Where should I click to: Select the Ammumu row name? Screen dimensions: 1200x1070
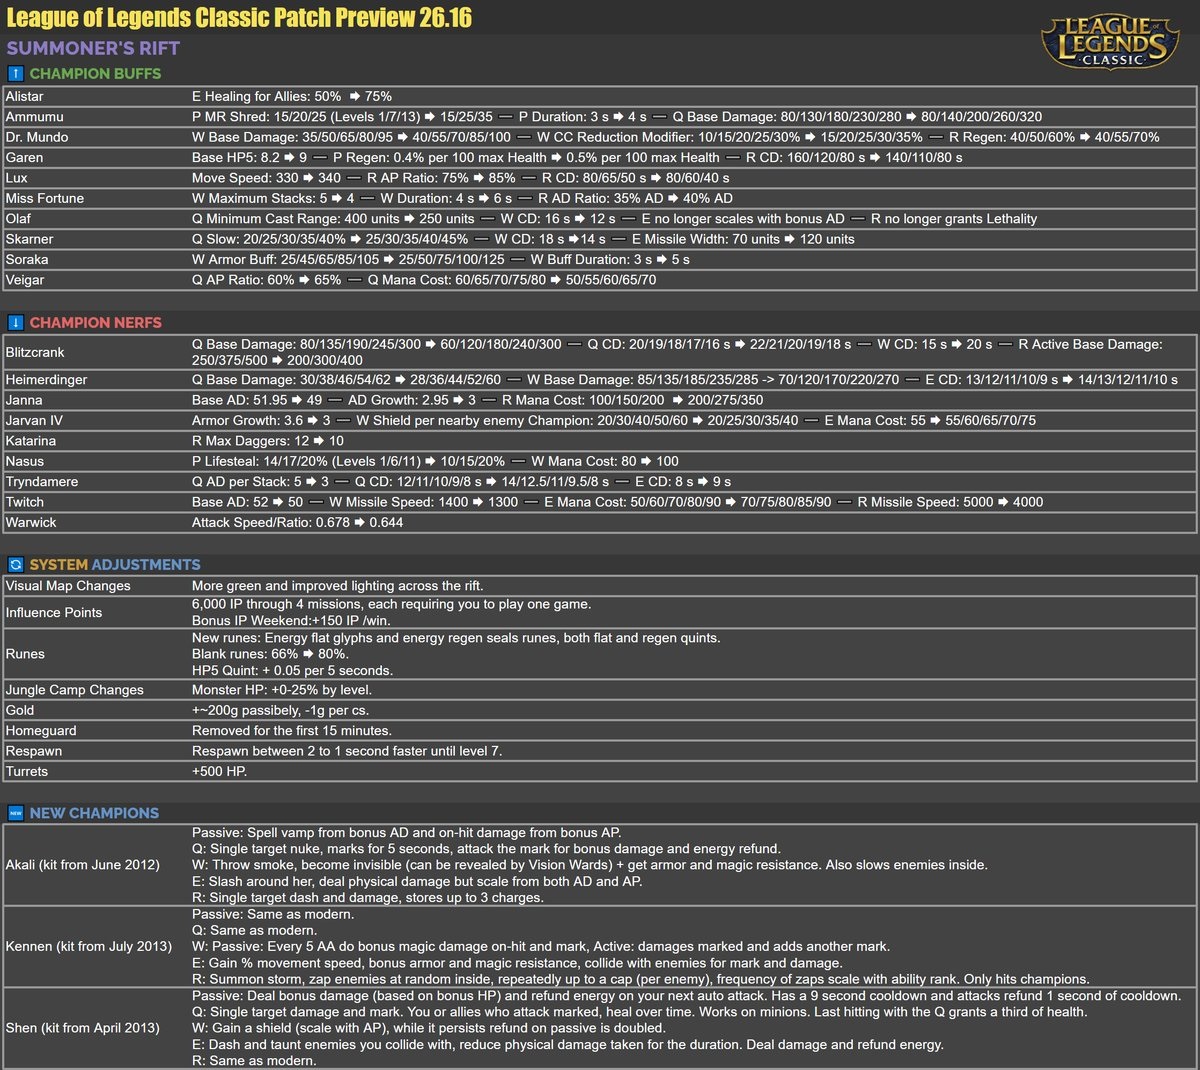(x=34, y=116)
